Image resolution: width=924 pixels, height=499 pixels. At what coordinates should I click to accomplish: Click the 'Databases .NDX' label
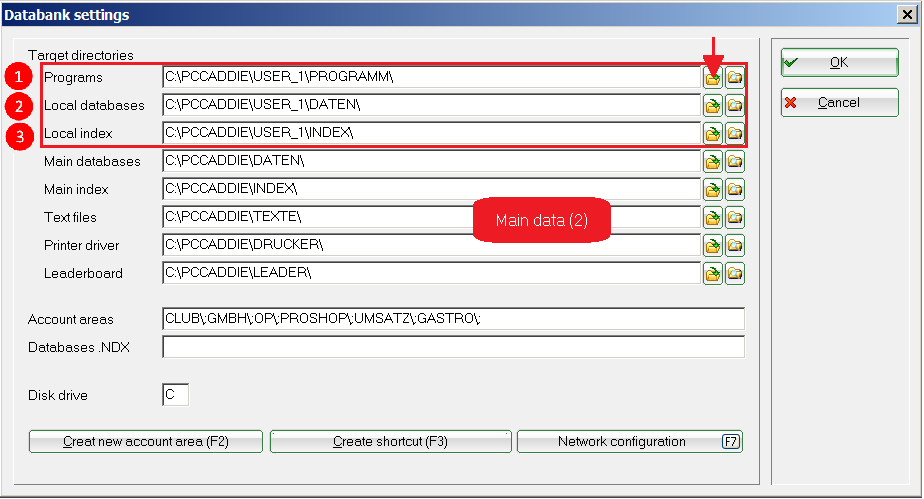tap(79, 347)
